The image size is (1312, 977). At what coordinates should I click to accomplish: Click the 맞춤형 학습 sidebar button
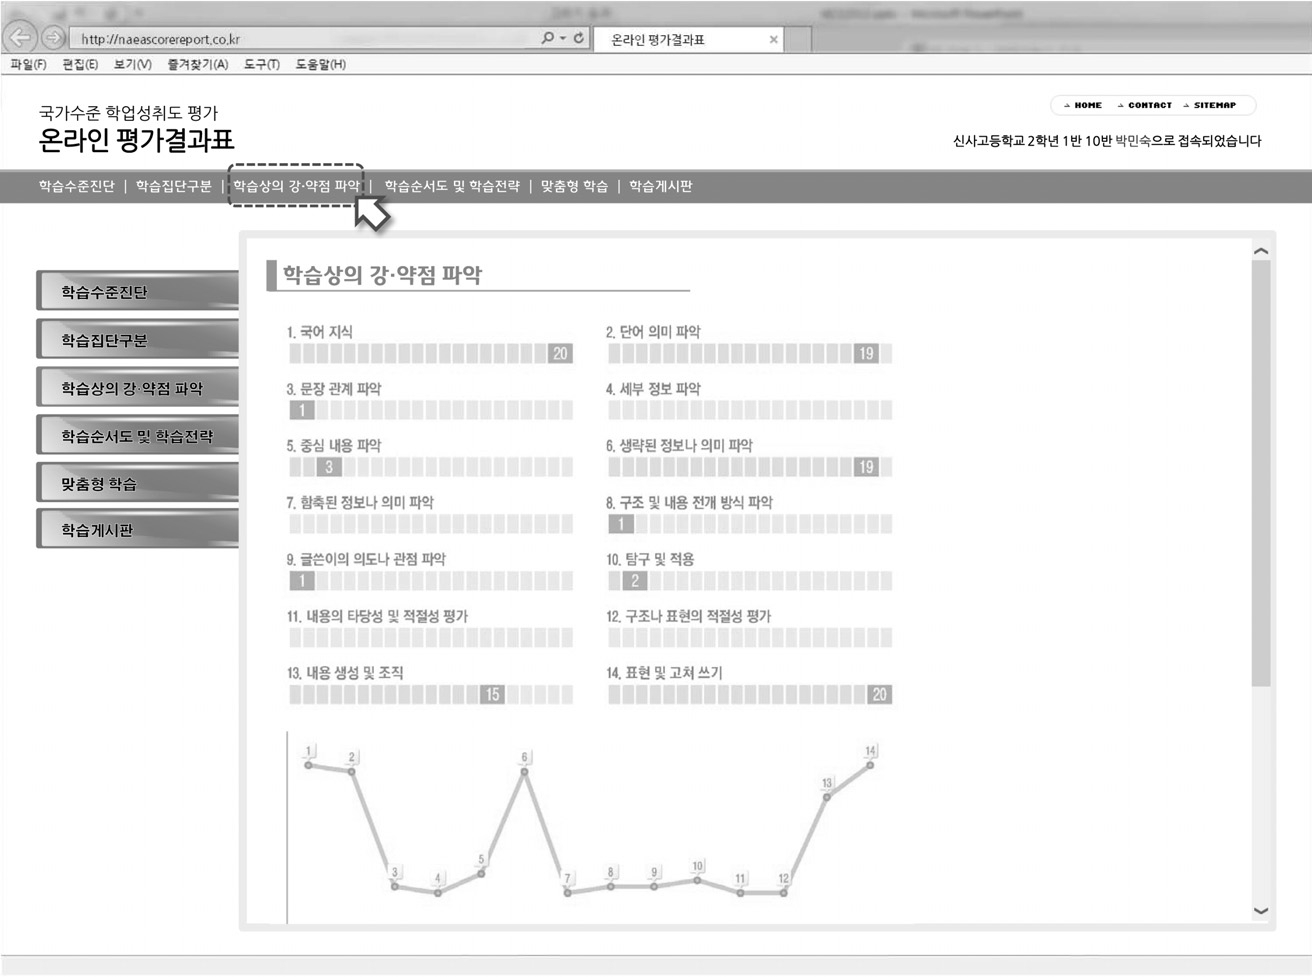click(x=138, y=483)
